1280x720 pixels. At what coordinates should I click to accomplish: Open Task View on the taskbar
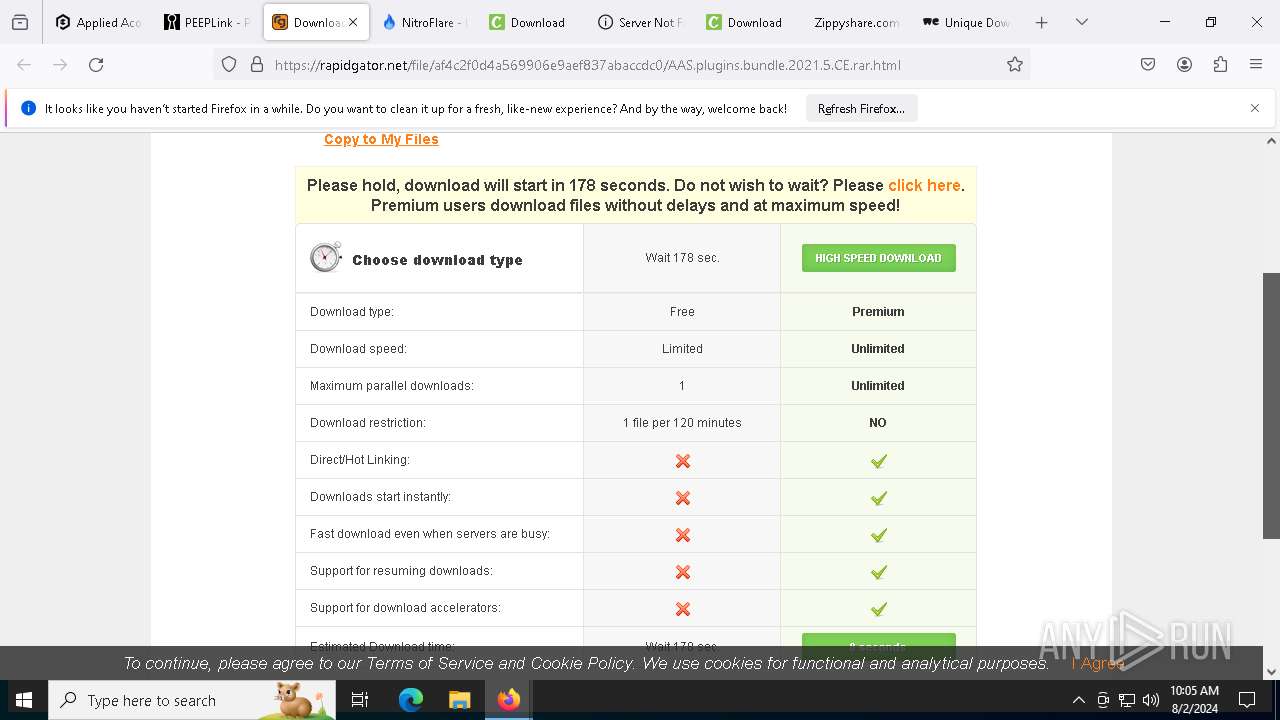(360, 700)
